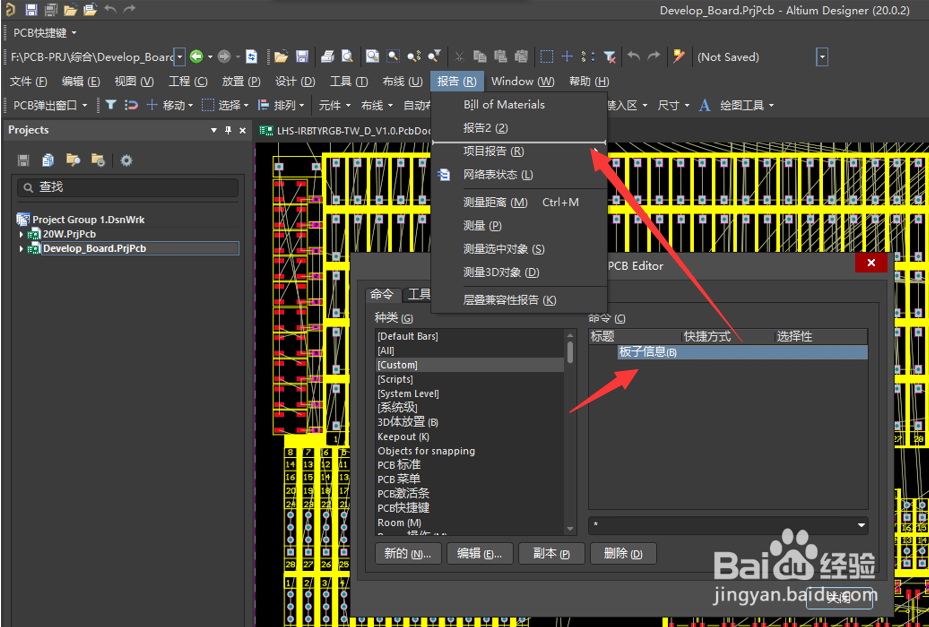Screen dimensions: 929x627
Task: Choose 测量距离 (M) menu entry
Action: 495,203
